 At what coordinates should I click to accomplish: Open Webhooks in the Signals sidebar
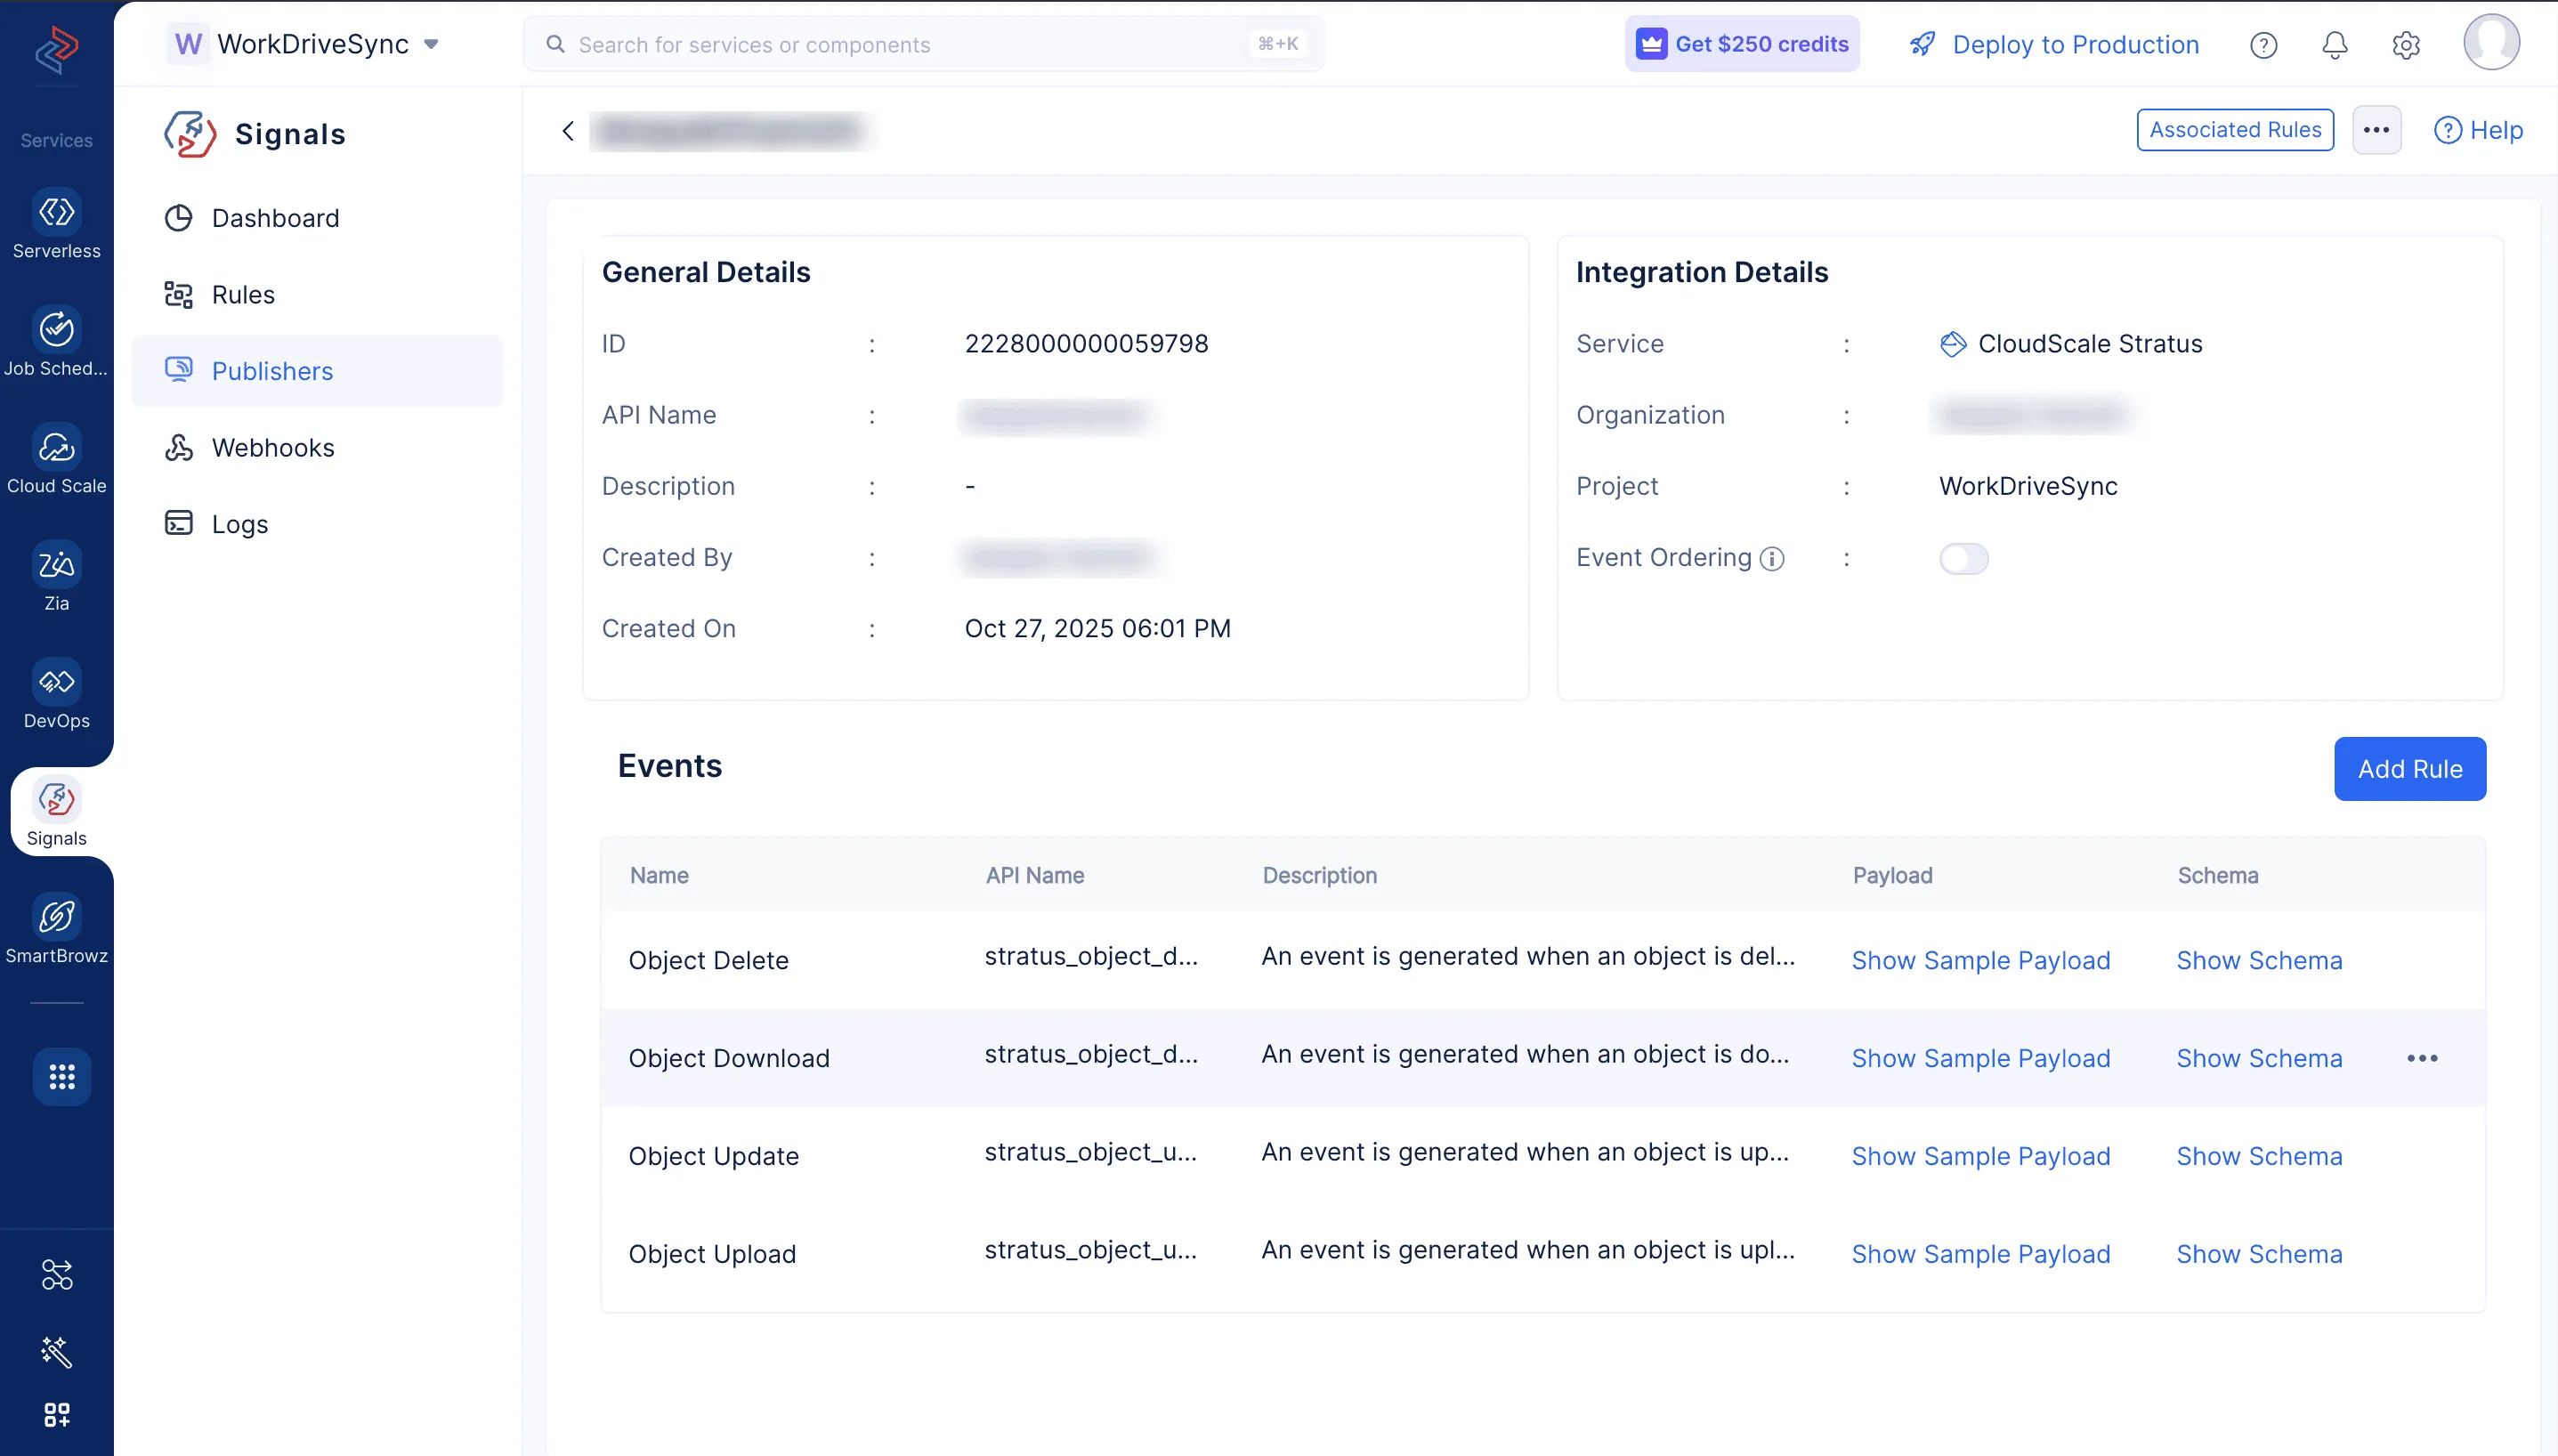click(272, 448)
